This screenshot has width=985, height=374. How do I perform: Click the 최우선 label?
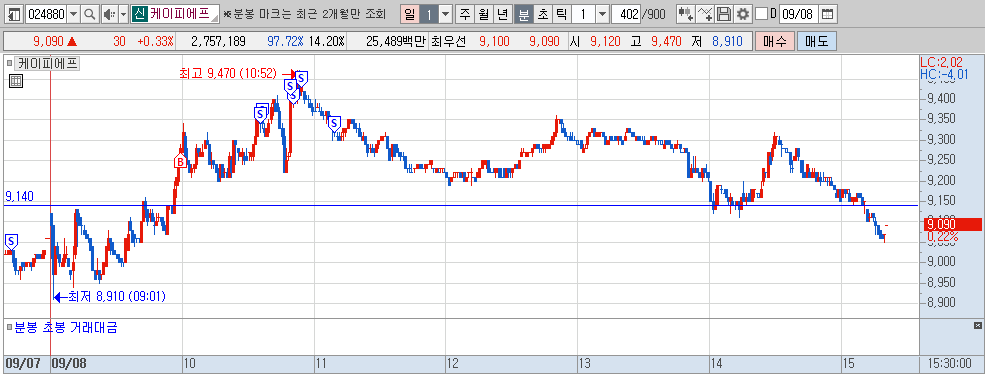(x=449, y=41)
